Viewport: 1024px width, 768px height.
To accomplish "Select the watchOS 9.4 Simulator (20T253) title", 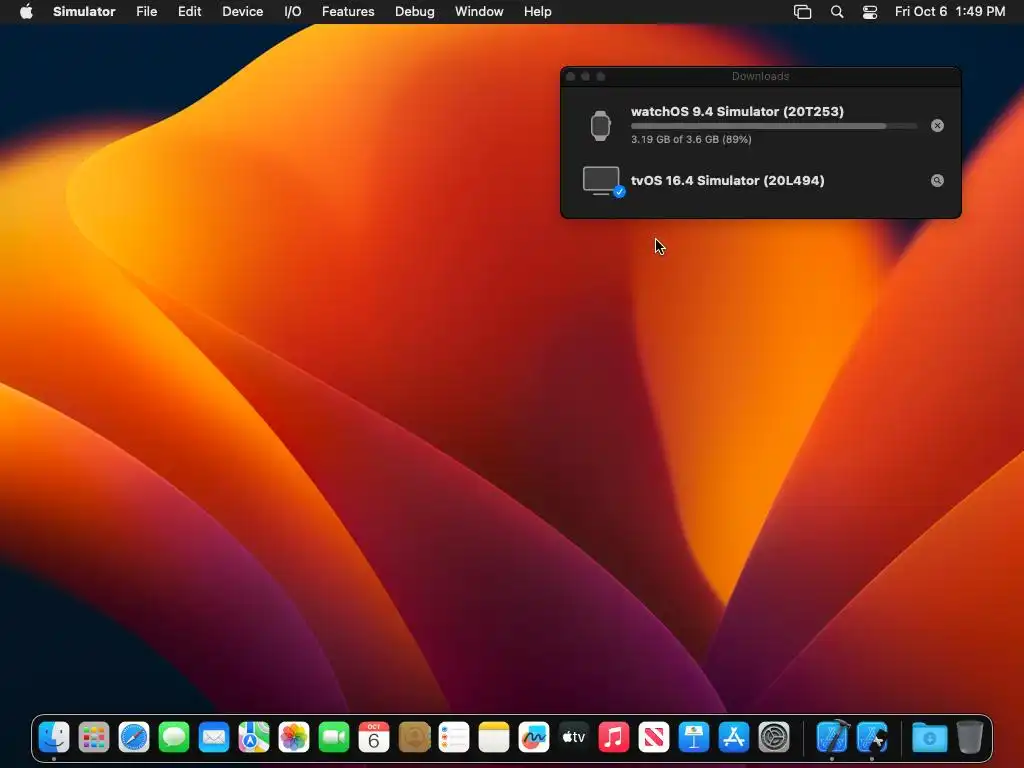I will (737, 112).
